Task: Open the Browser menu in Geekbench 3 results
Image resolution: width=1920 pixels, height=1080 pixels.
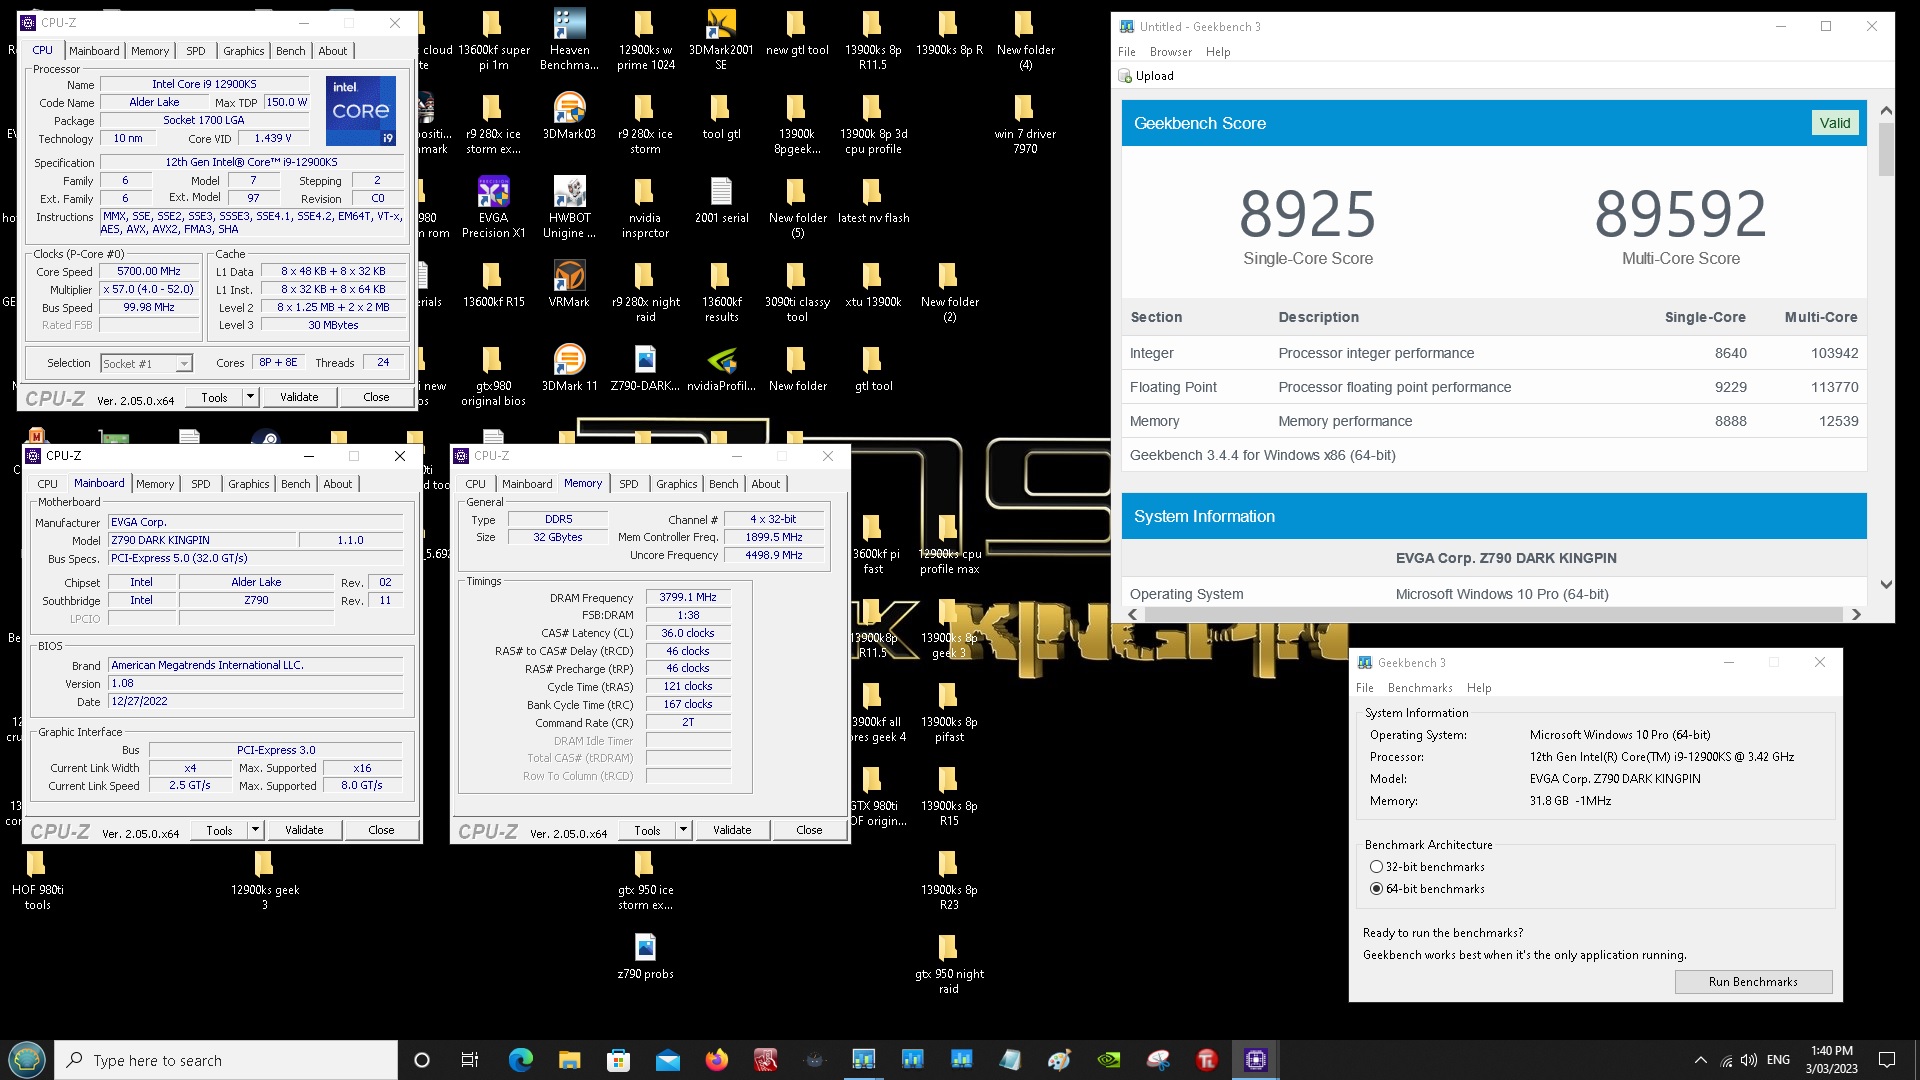Action: pos(1170,52)
